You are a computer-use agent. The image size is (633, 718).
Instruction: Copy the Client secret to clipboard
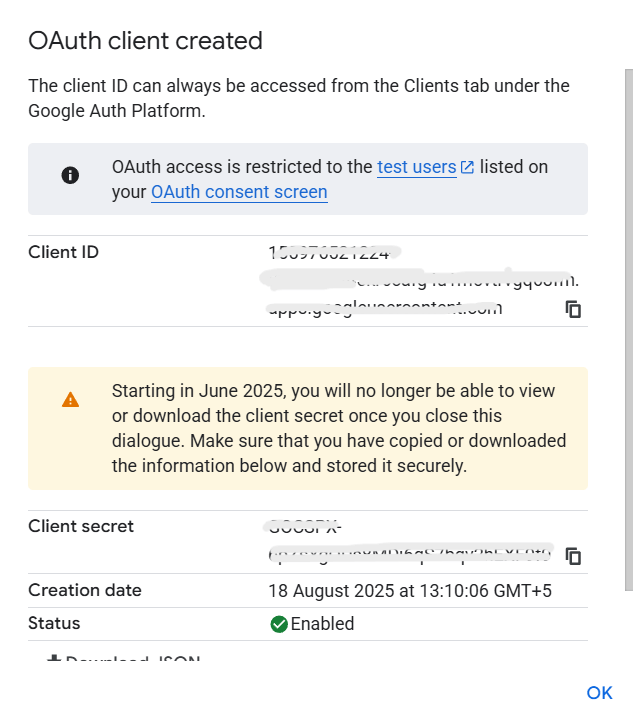pyautogui.click(x=573, y=555)
